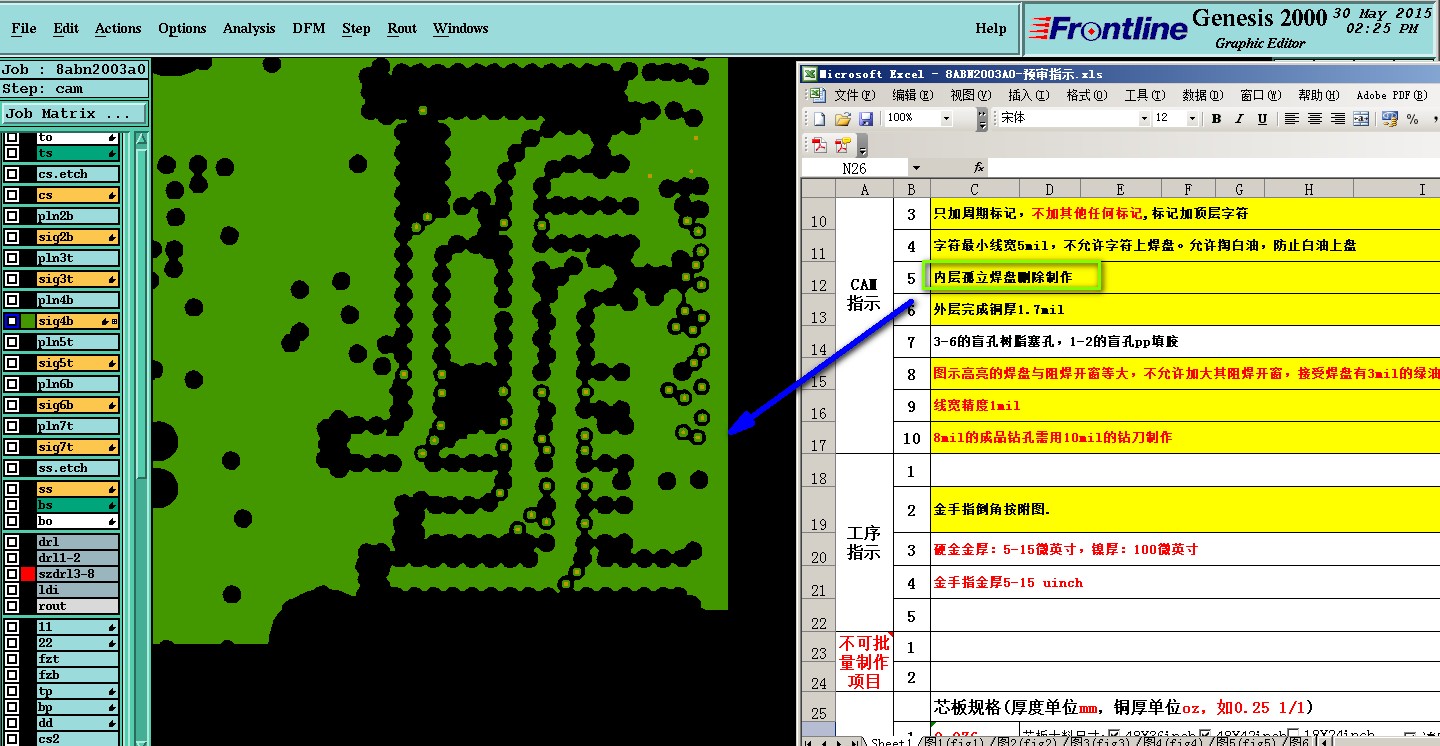Click hand icon on sig2b layer row
Screen dimensions: 1440x746
point(112,237)
